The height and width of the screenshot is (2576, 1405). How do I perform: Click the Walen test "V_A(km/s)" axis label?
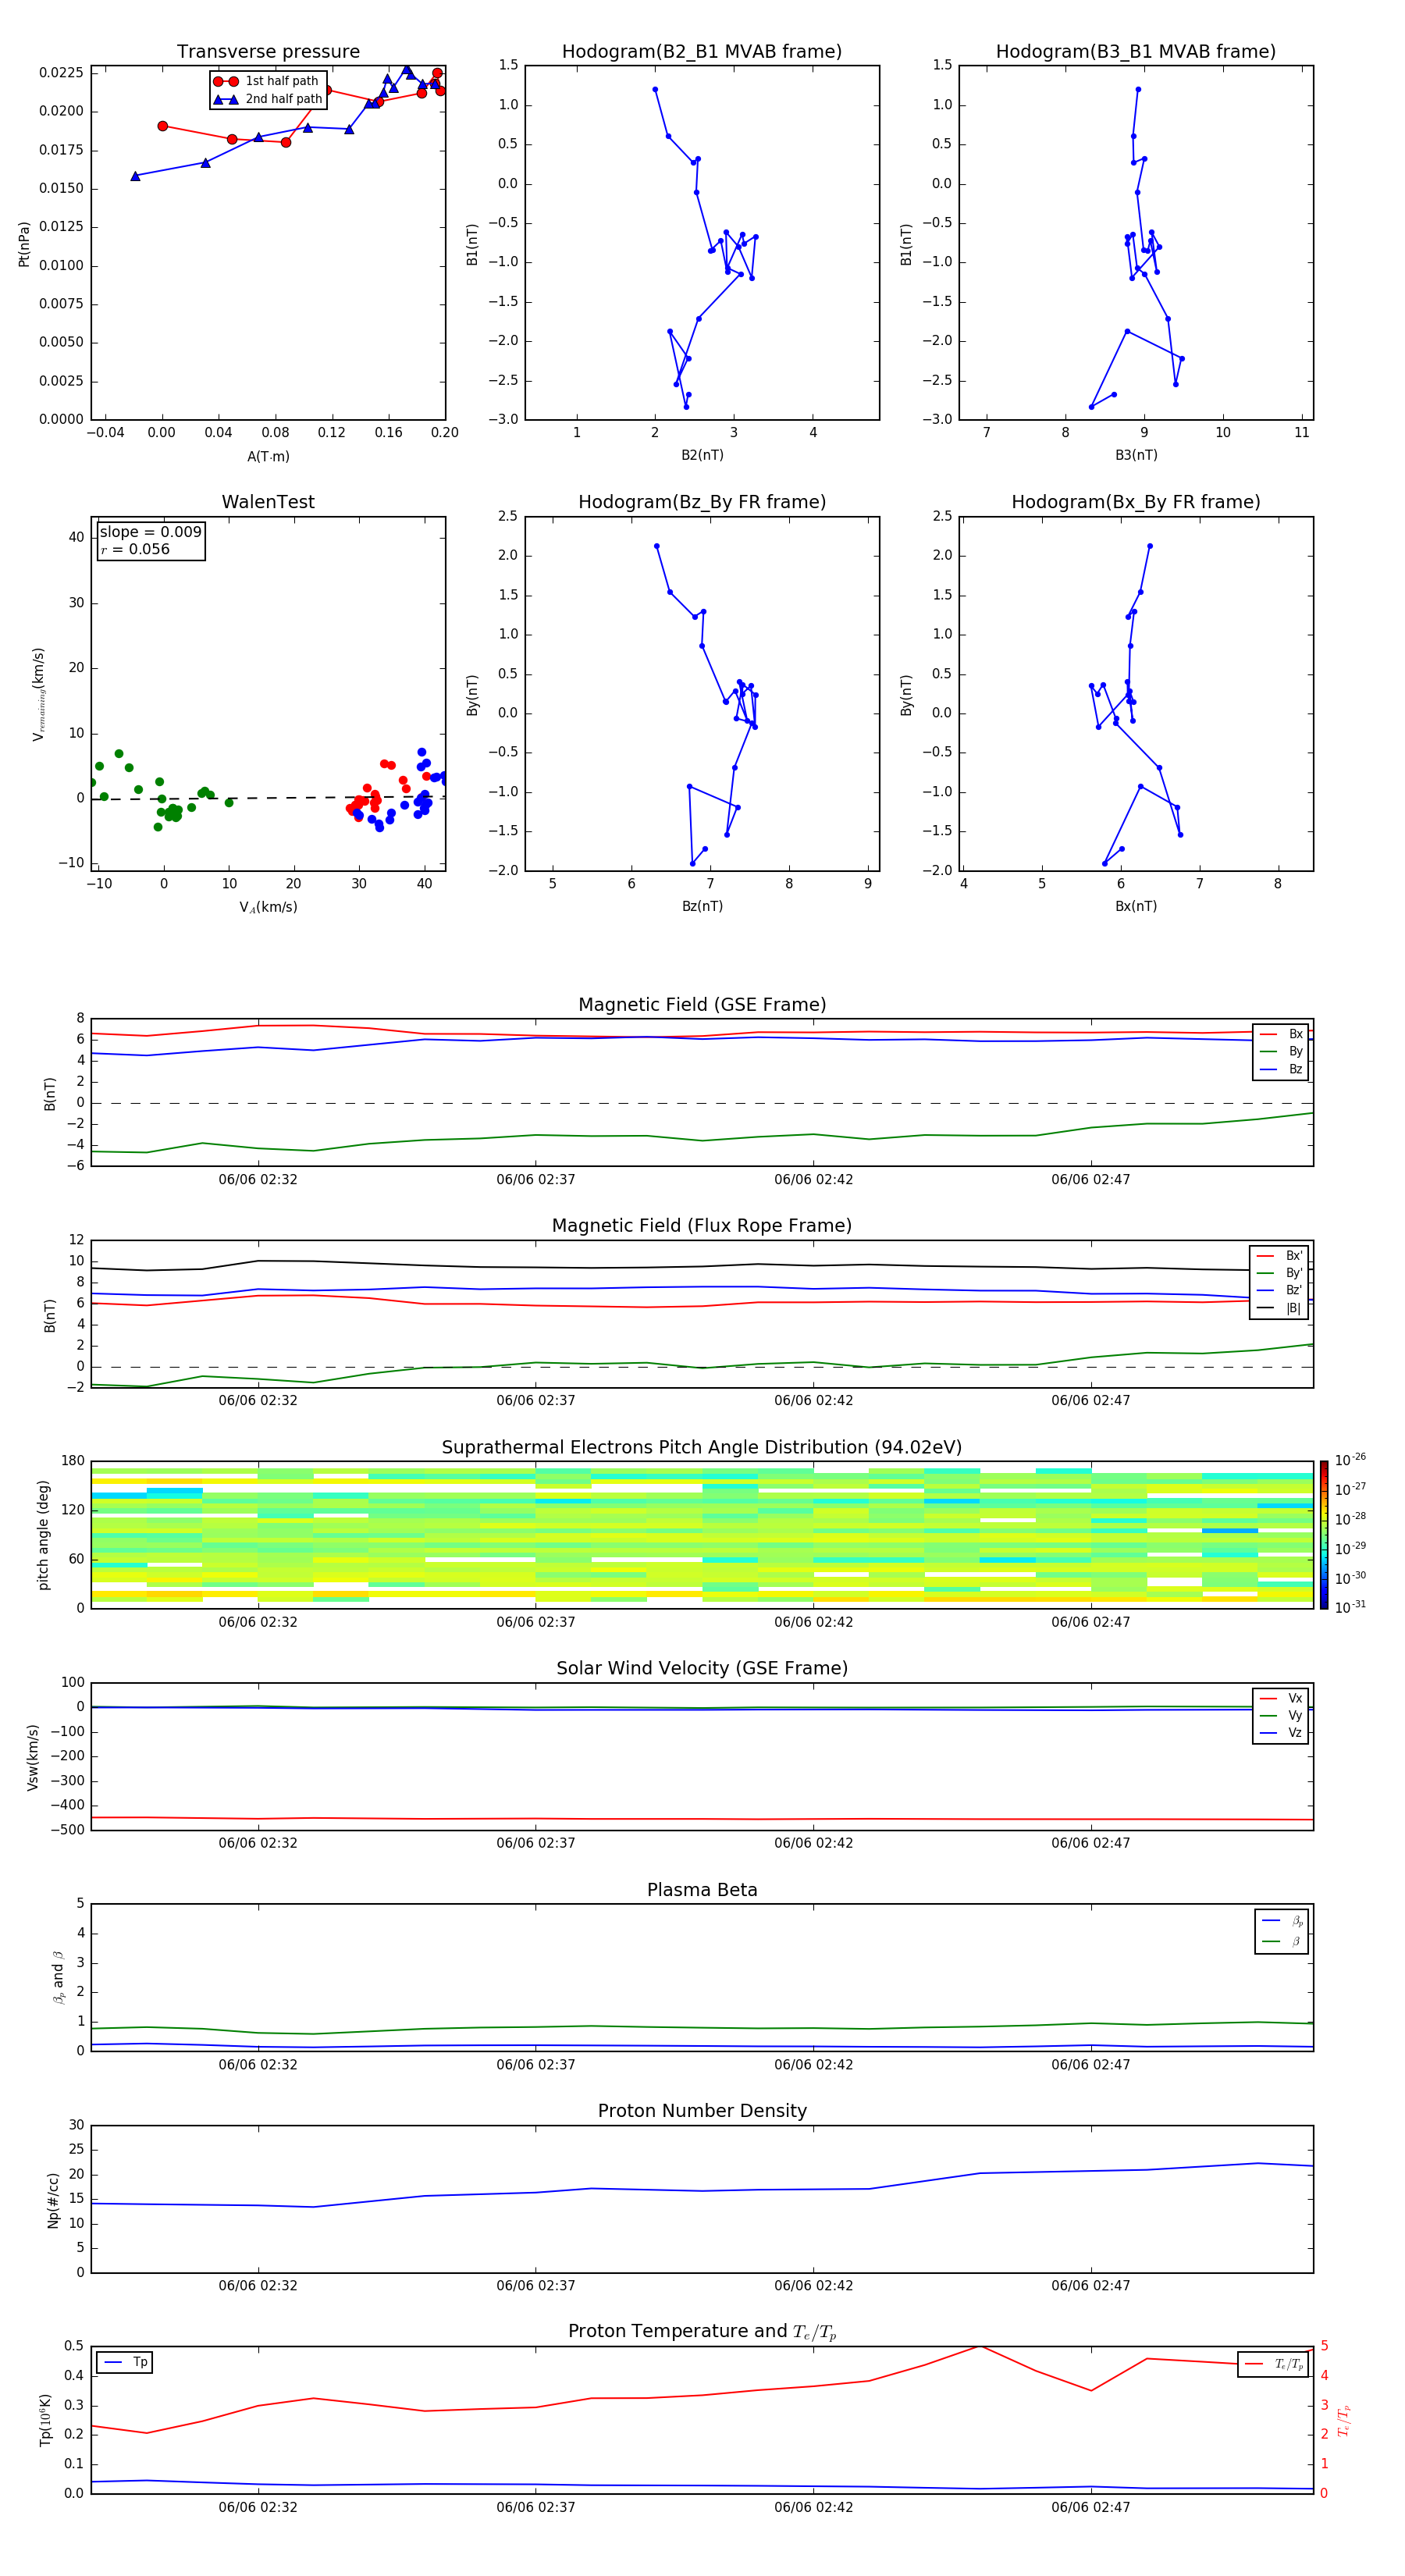pos(268,907)
